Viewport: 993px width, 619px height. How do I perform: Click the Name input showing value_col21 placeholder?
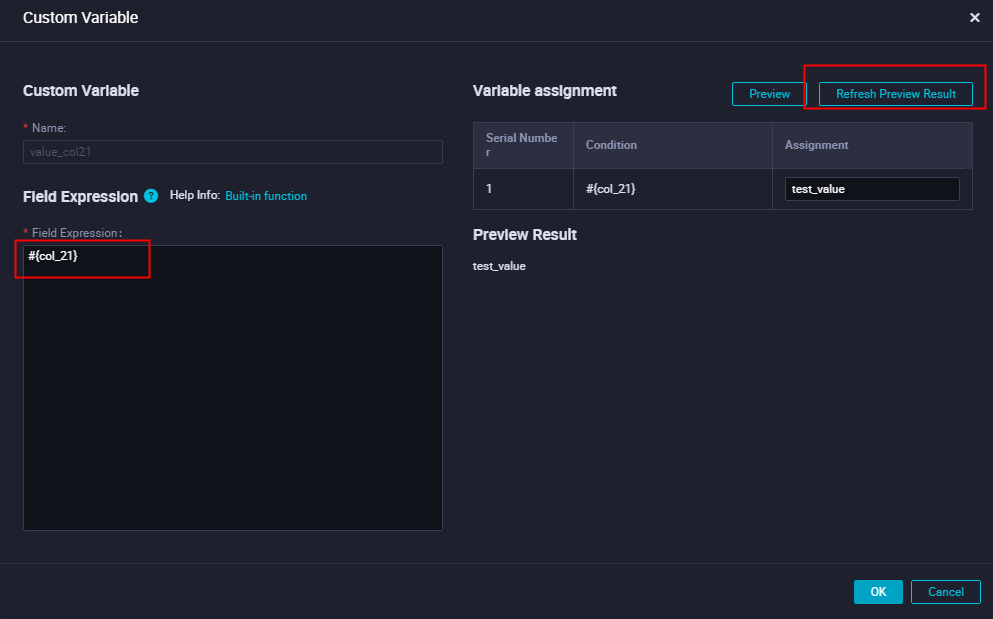click(232, 152)
